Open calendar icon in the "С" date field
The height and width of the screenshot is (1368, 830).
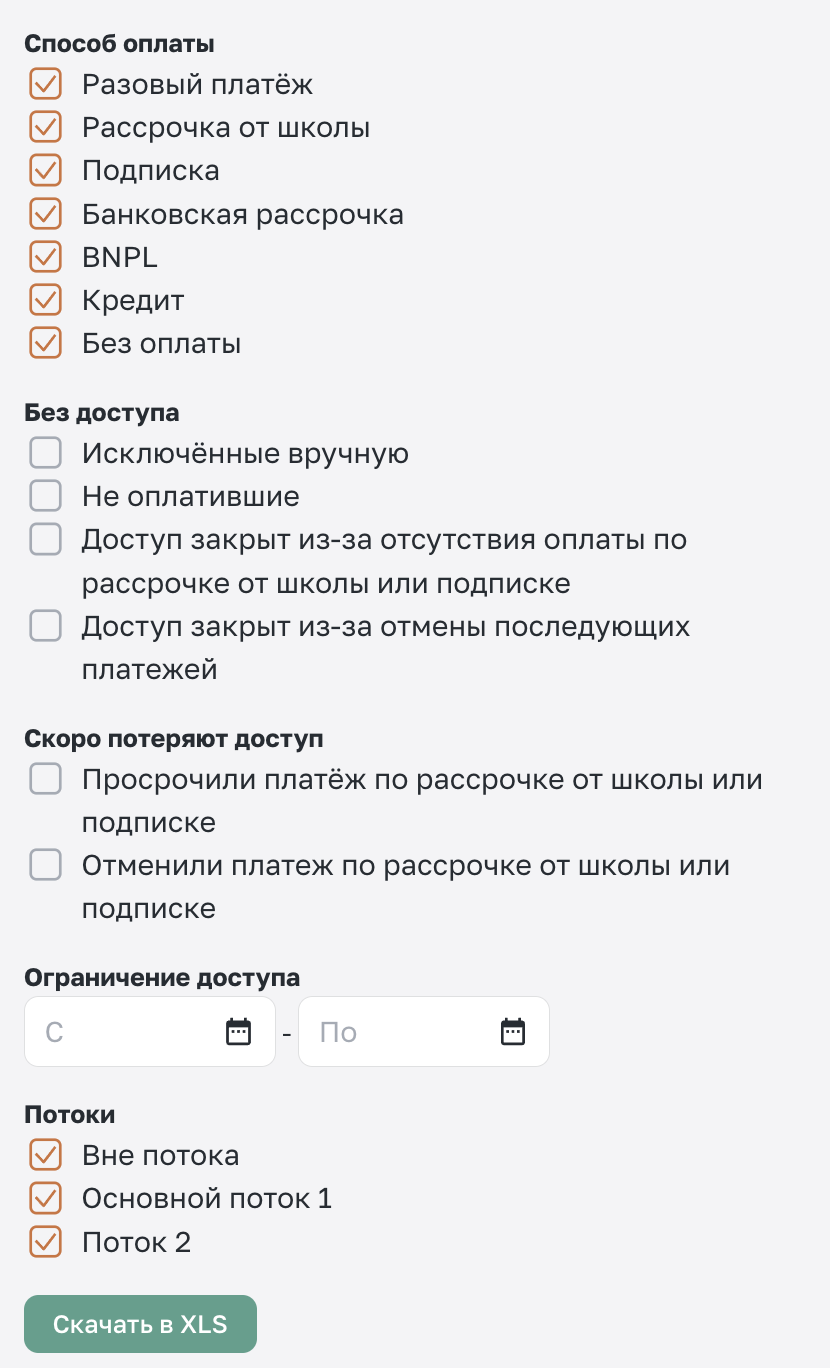(x=239, y=1031)
